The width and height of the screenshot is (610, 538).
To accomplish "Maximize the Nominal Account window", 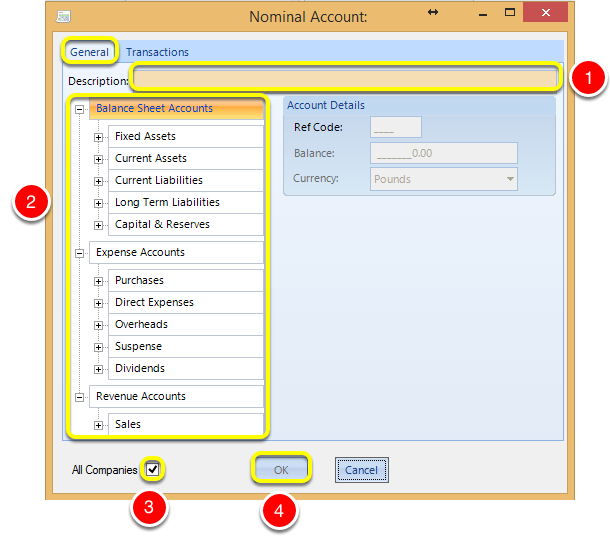I will pyautogui.click(x=510, y=12).
